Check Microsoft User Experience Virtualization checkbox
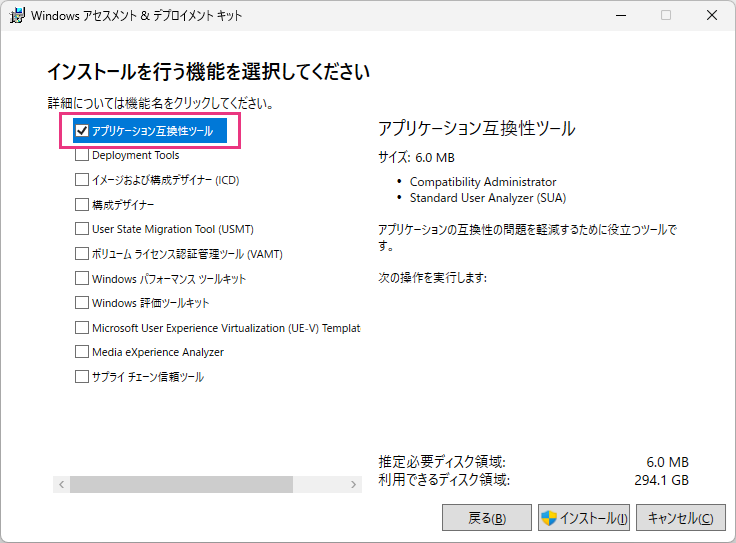 pyautogui.click(x=82, y=328)
